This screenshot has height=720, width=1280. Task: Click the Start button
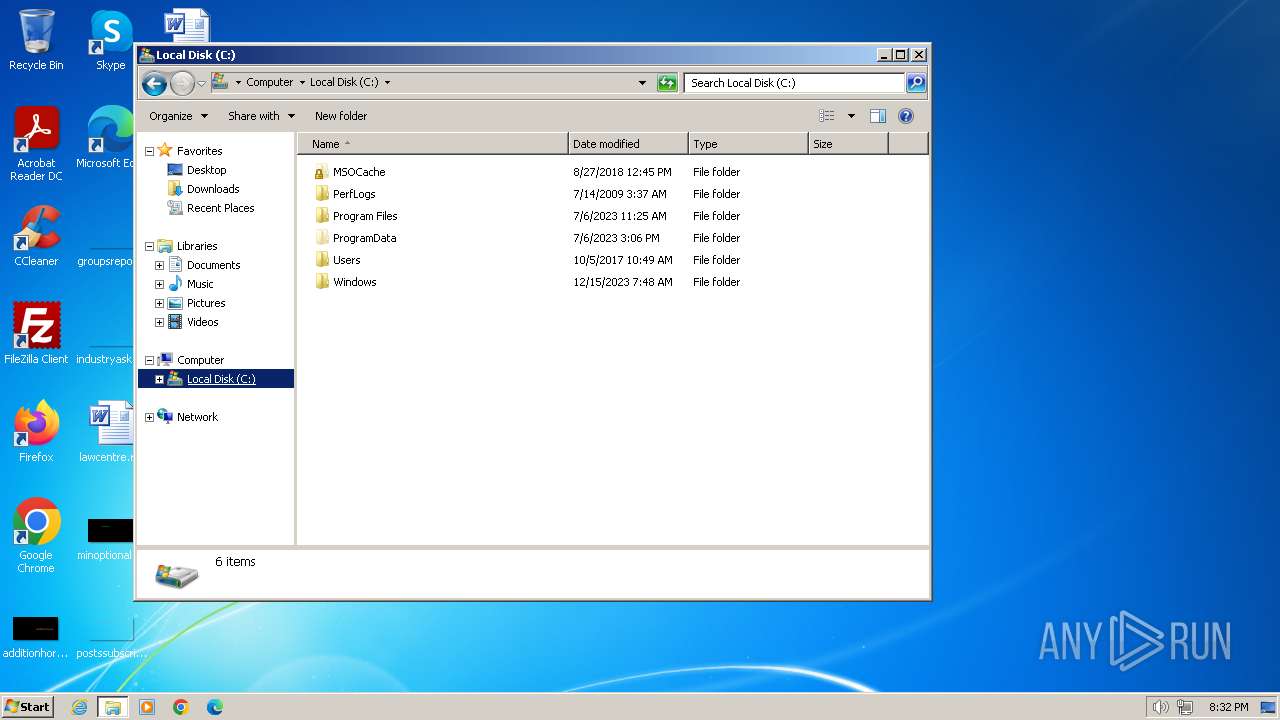pyautogui.click(x=28, y=706)
